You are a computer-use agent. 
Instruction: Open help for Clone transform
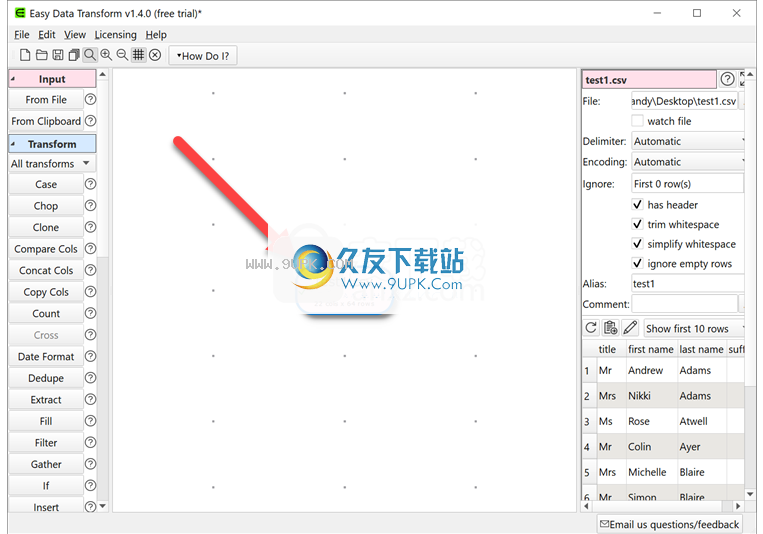pyautogui.click(x=91, y=227)
